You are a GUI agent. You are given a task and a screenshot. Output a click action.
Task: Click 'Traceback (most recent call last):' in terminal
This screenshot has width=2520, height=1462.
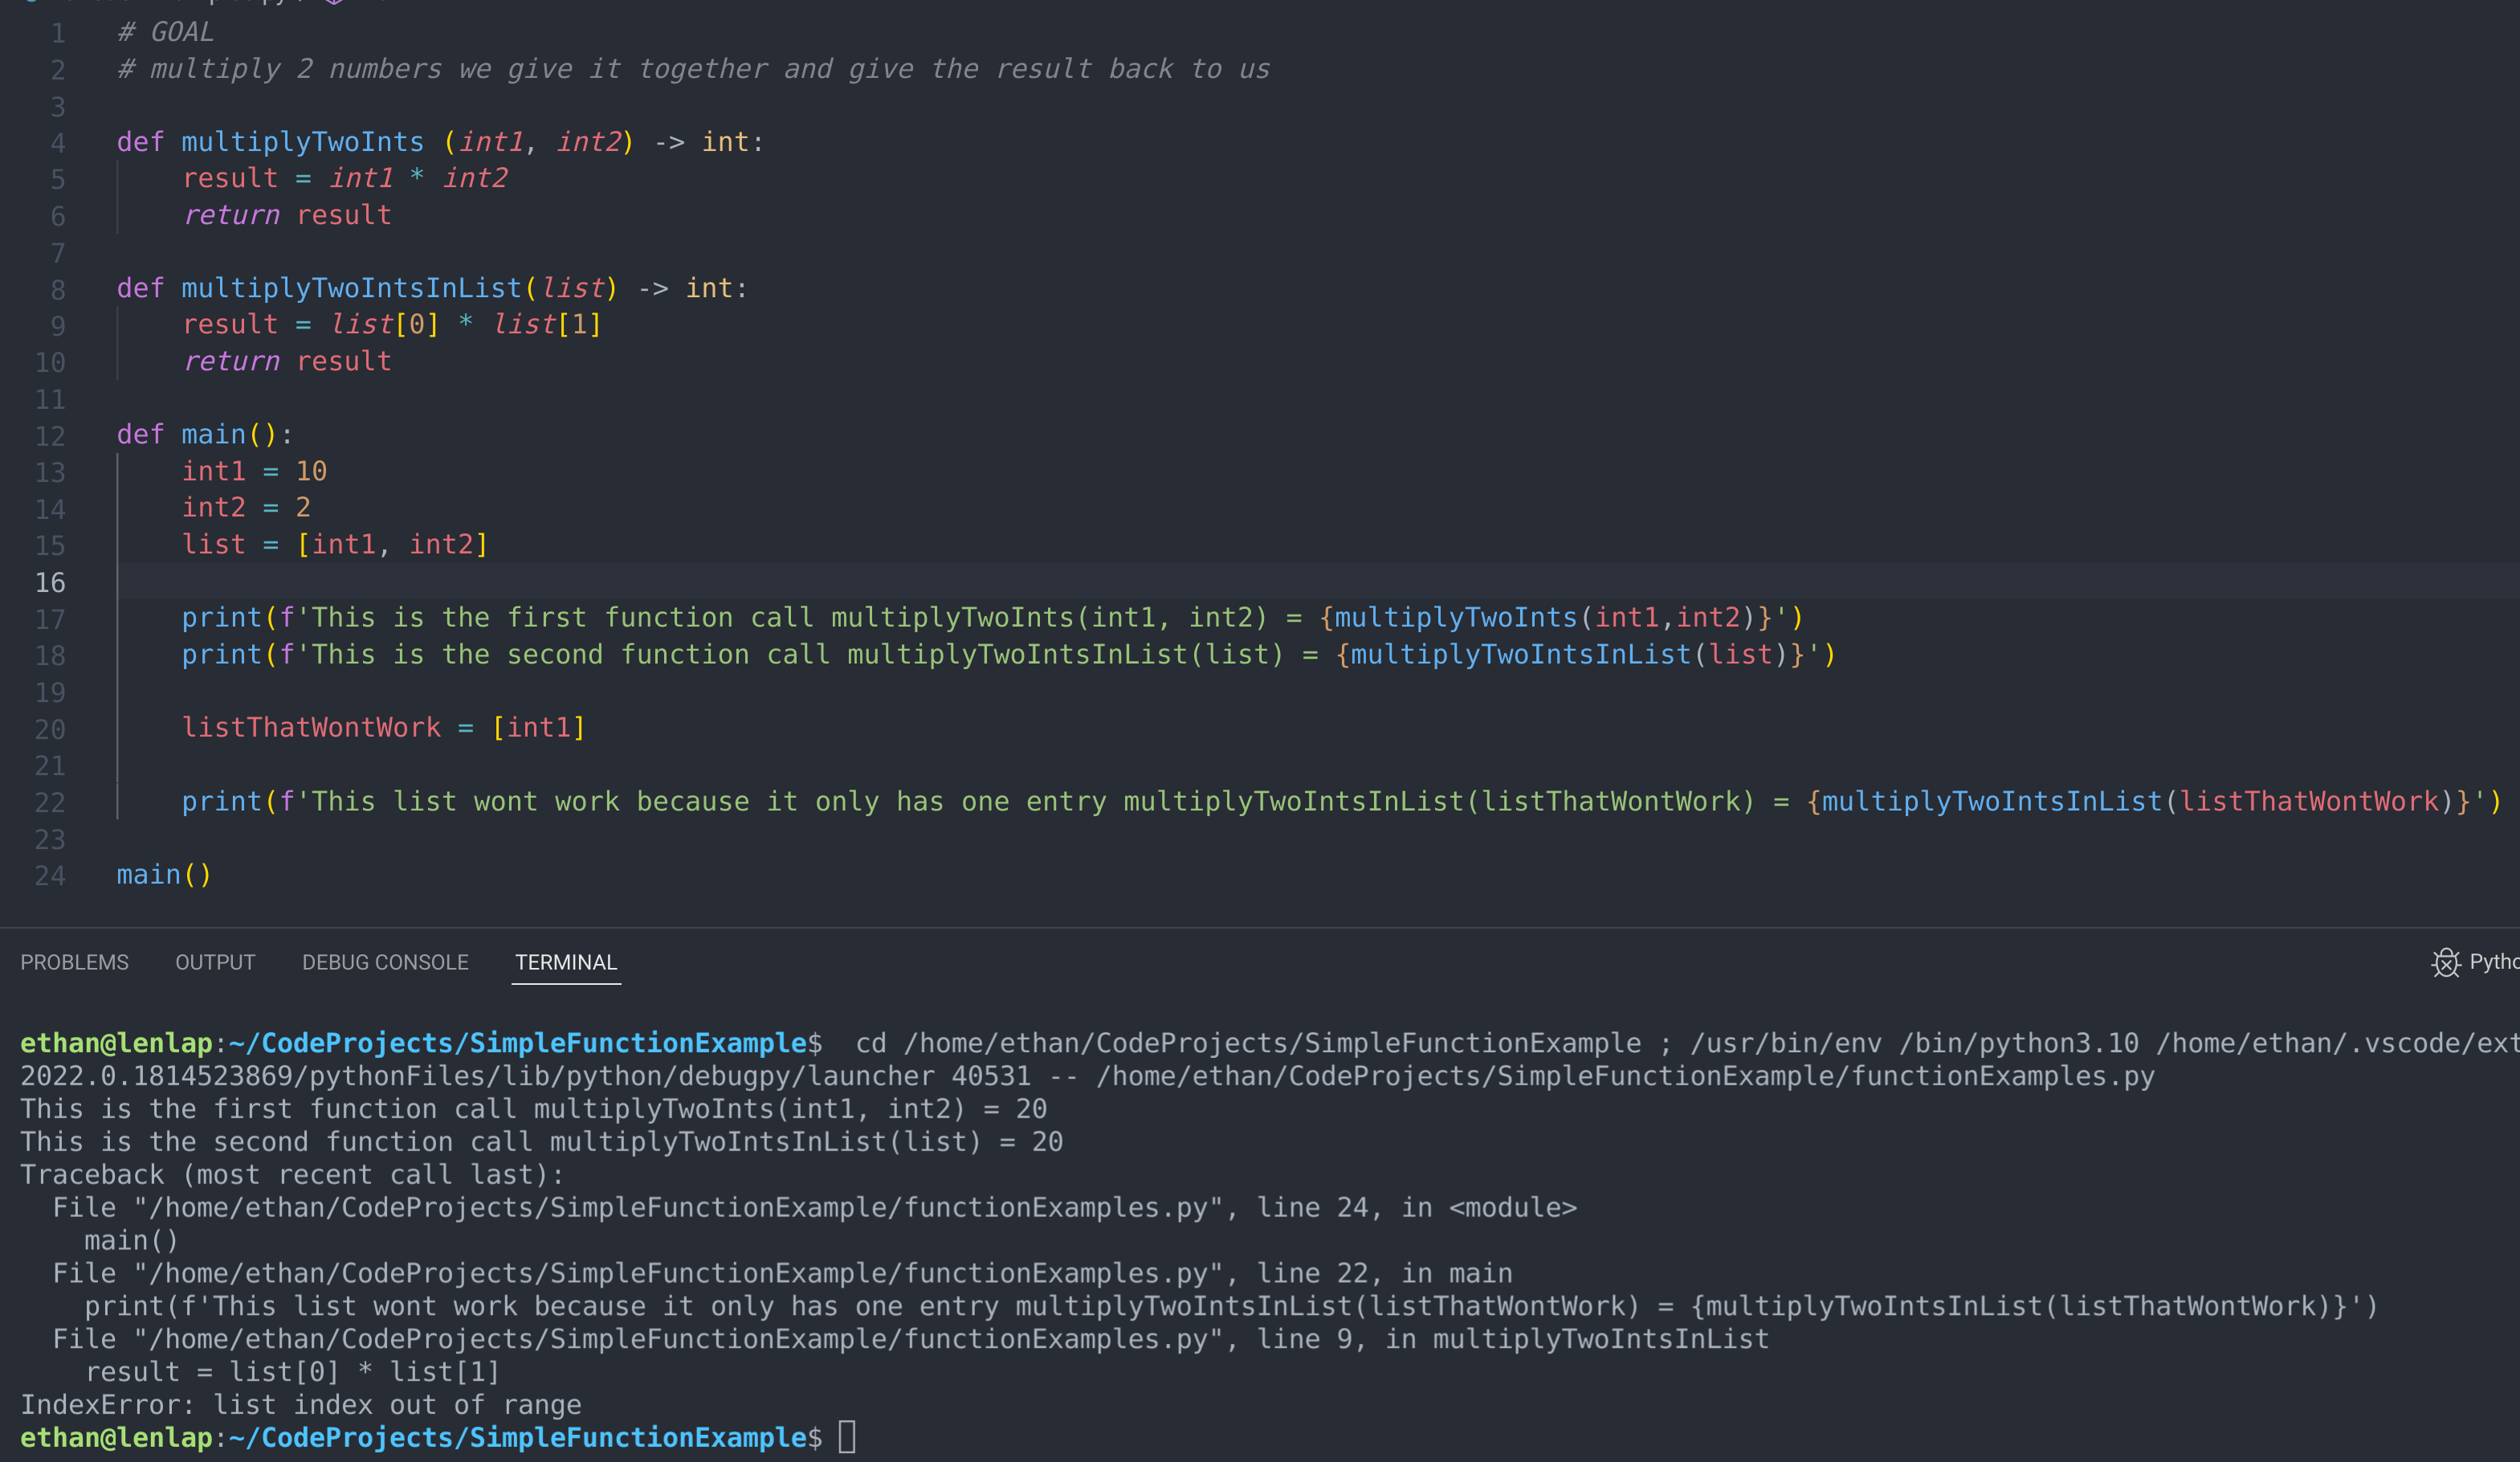pyautogui.click(x=292, y=1174)
